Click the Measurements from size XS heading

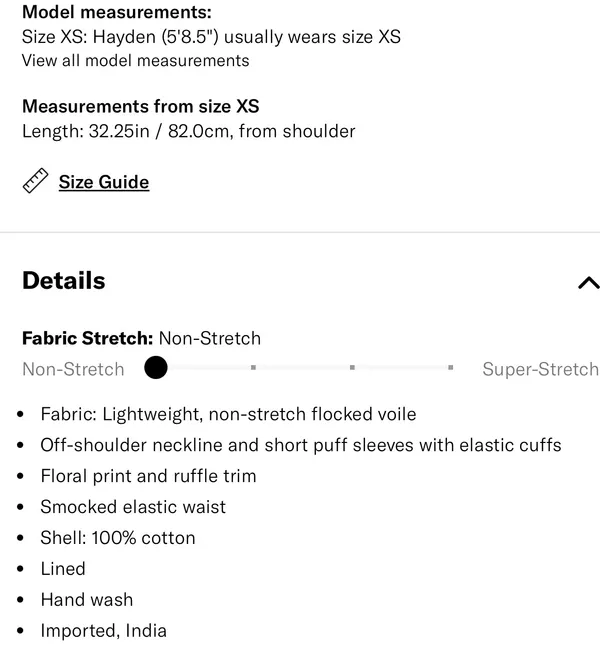(141, 106)
